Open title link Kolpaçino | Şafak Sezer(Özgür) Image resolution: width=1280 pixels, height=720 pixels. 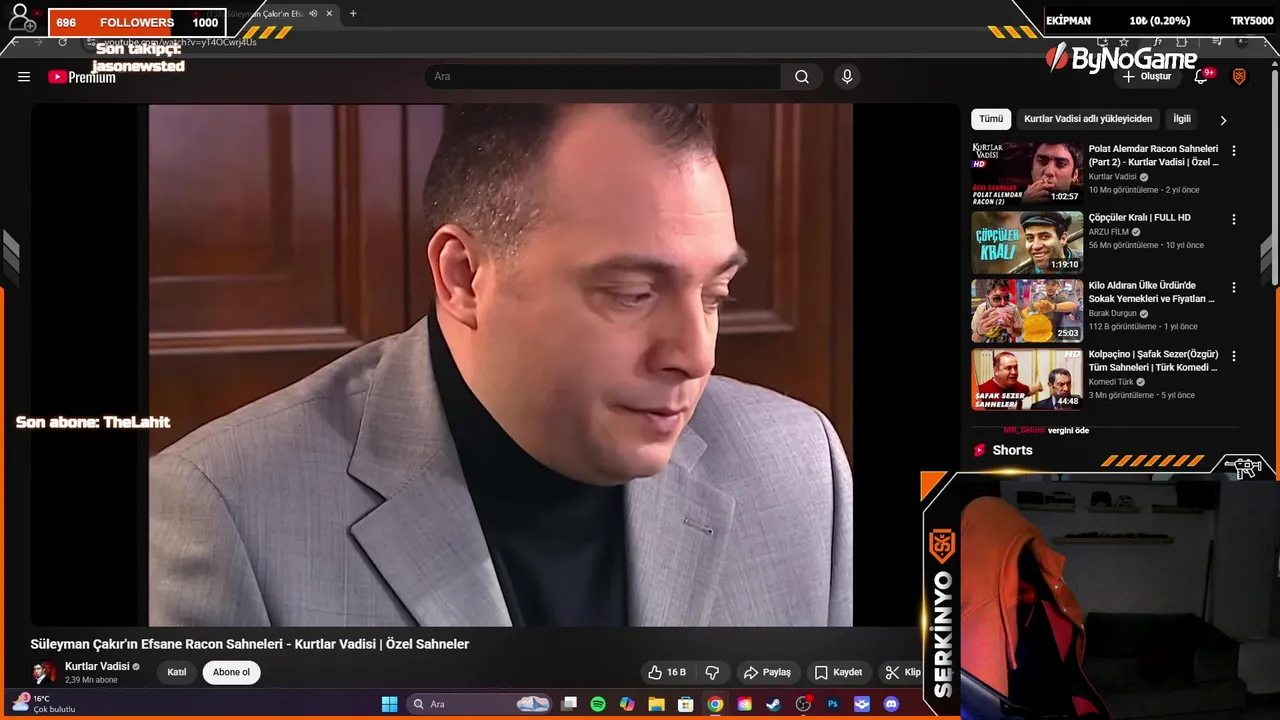(x=1153, y=361)
